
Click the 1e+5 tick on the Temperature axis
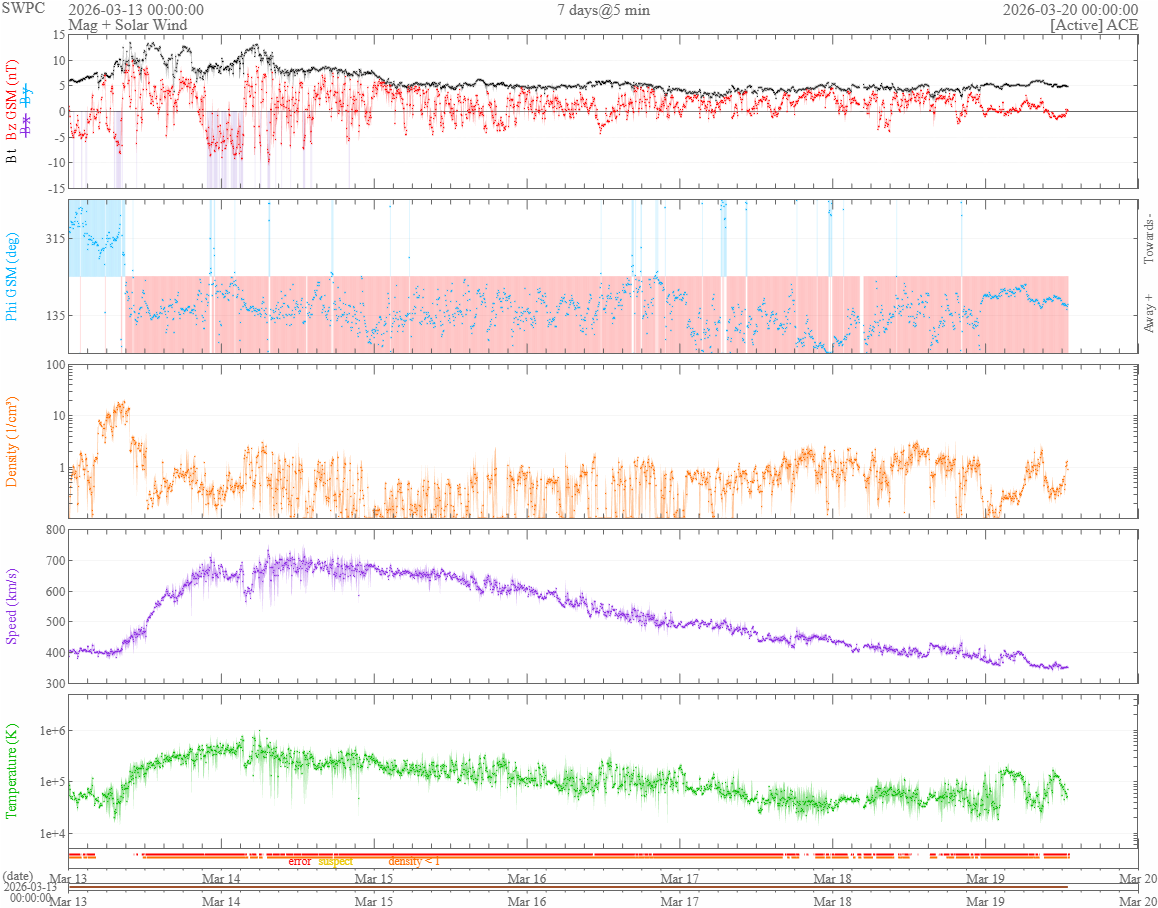(x=50, y=782)
